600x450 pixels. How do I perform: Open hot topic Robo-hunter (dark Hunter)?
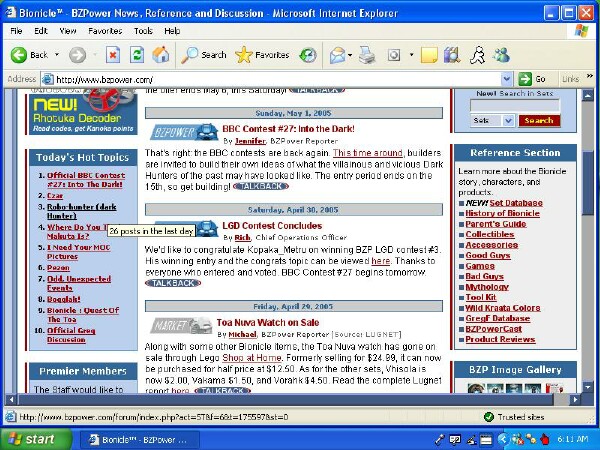tap(82, 211)
